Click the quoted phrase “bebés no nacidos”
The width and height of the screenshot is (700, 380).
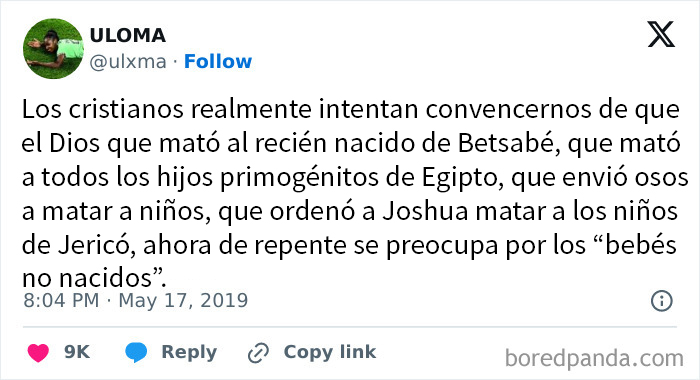350,262
